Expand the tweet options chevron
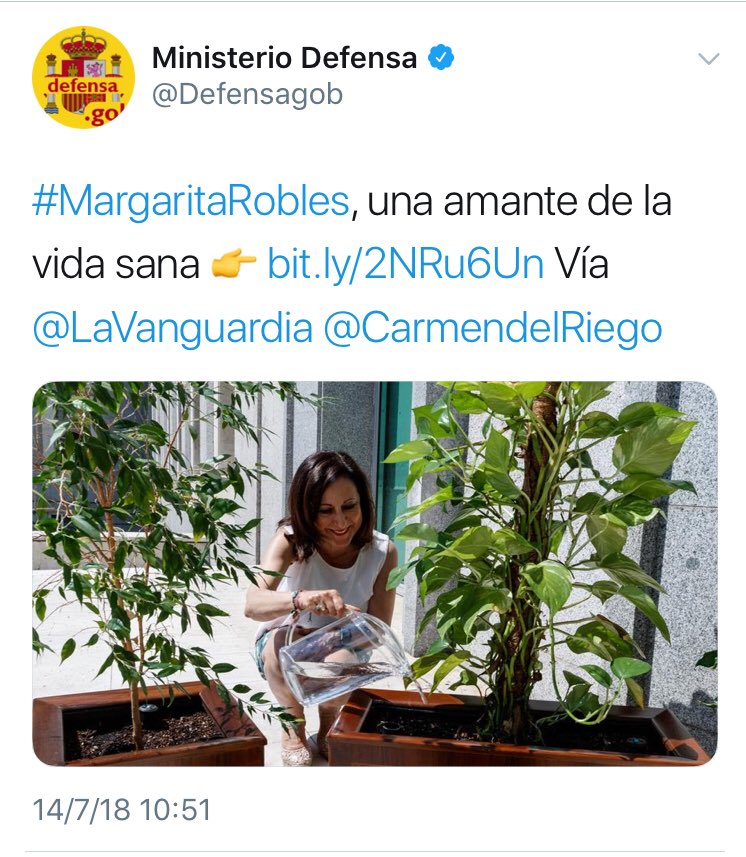Screen dimensions: 746x857 pos(709,58)
